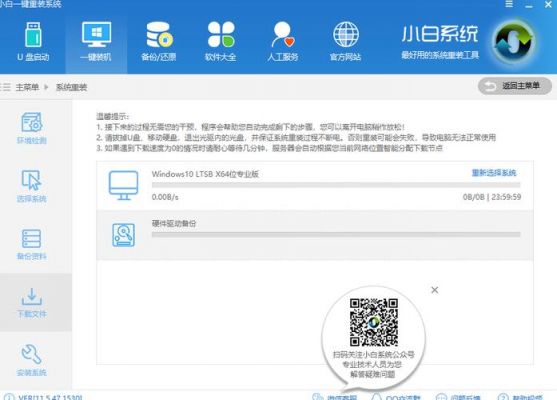The height and width of the screenshot is (400, 557).
Task: Click the Windows10 LTSB X64位专业版 title
Action: coord(205,174)
